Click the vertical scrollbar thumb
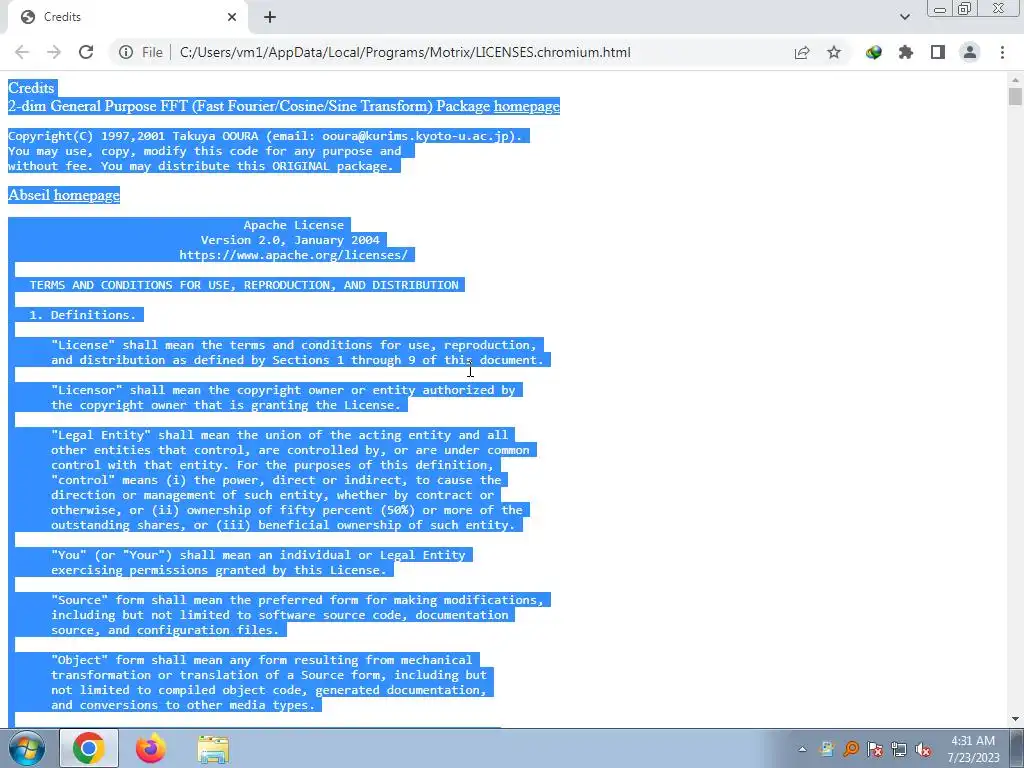 point(1015,96)
